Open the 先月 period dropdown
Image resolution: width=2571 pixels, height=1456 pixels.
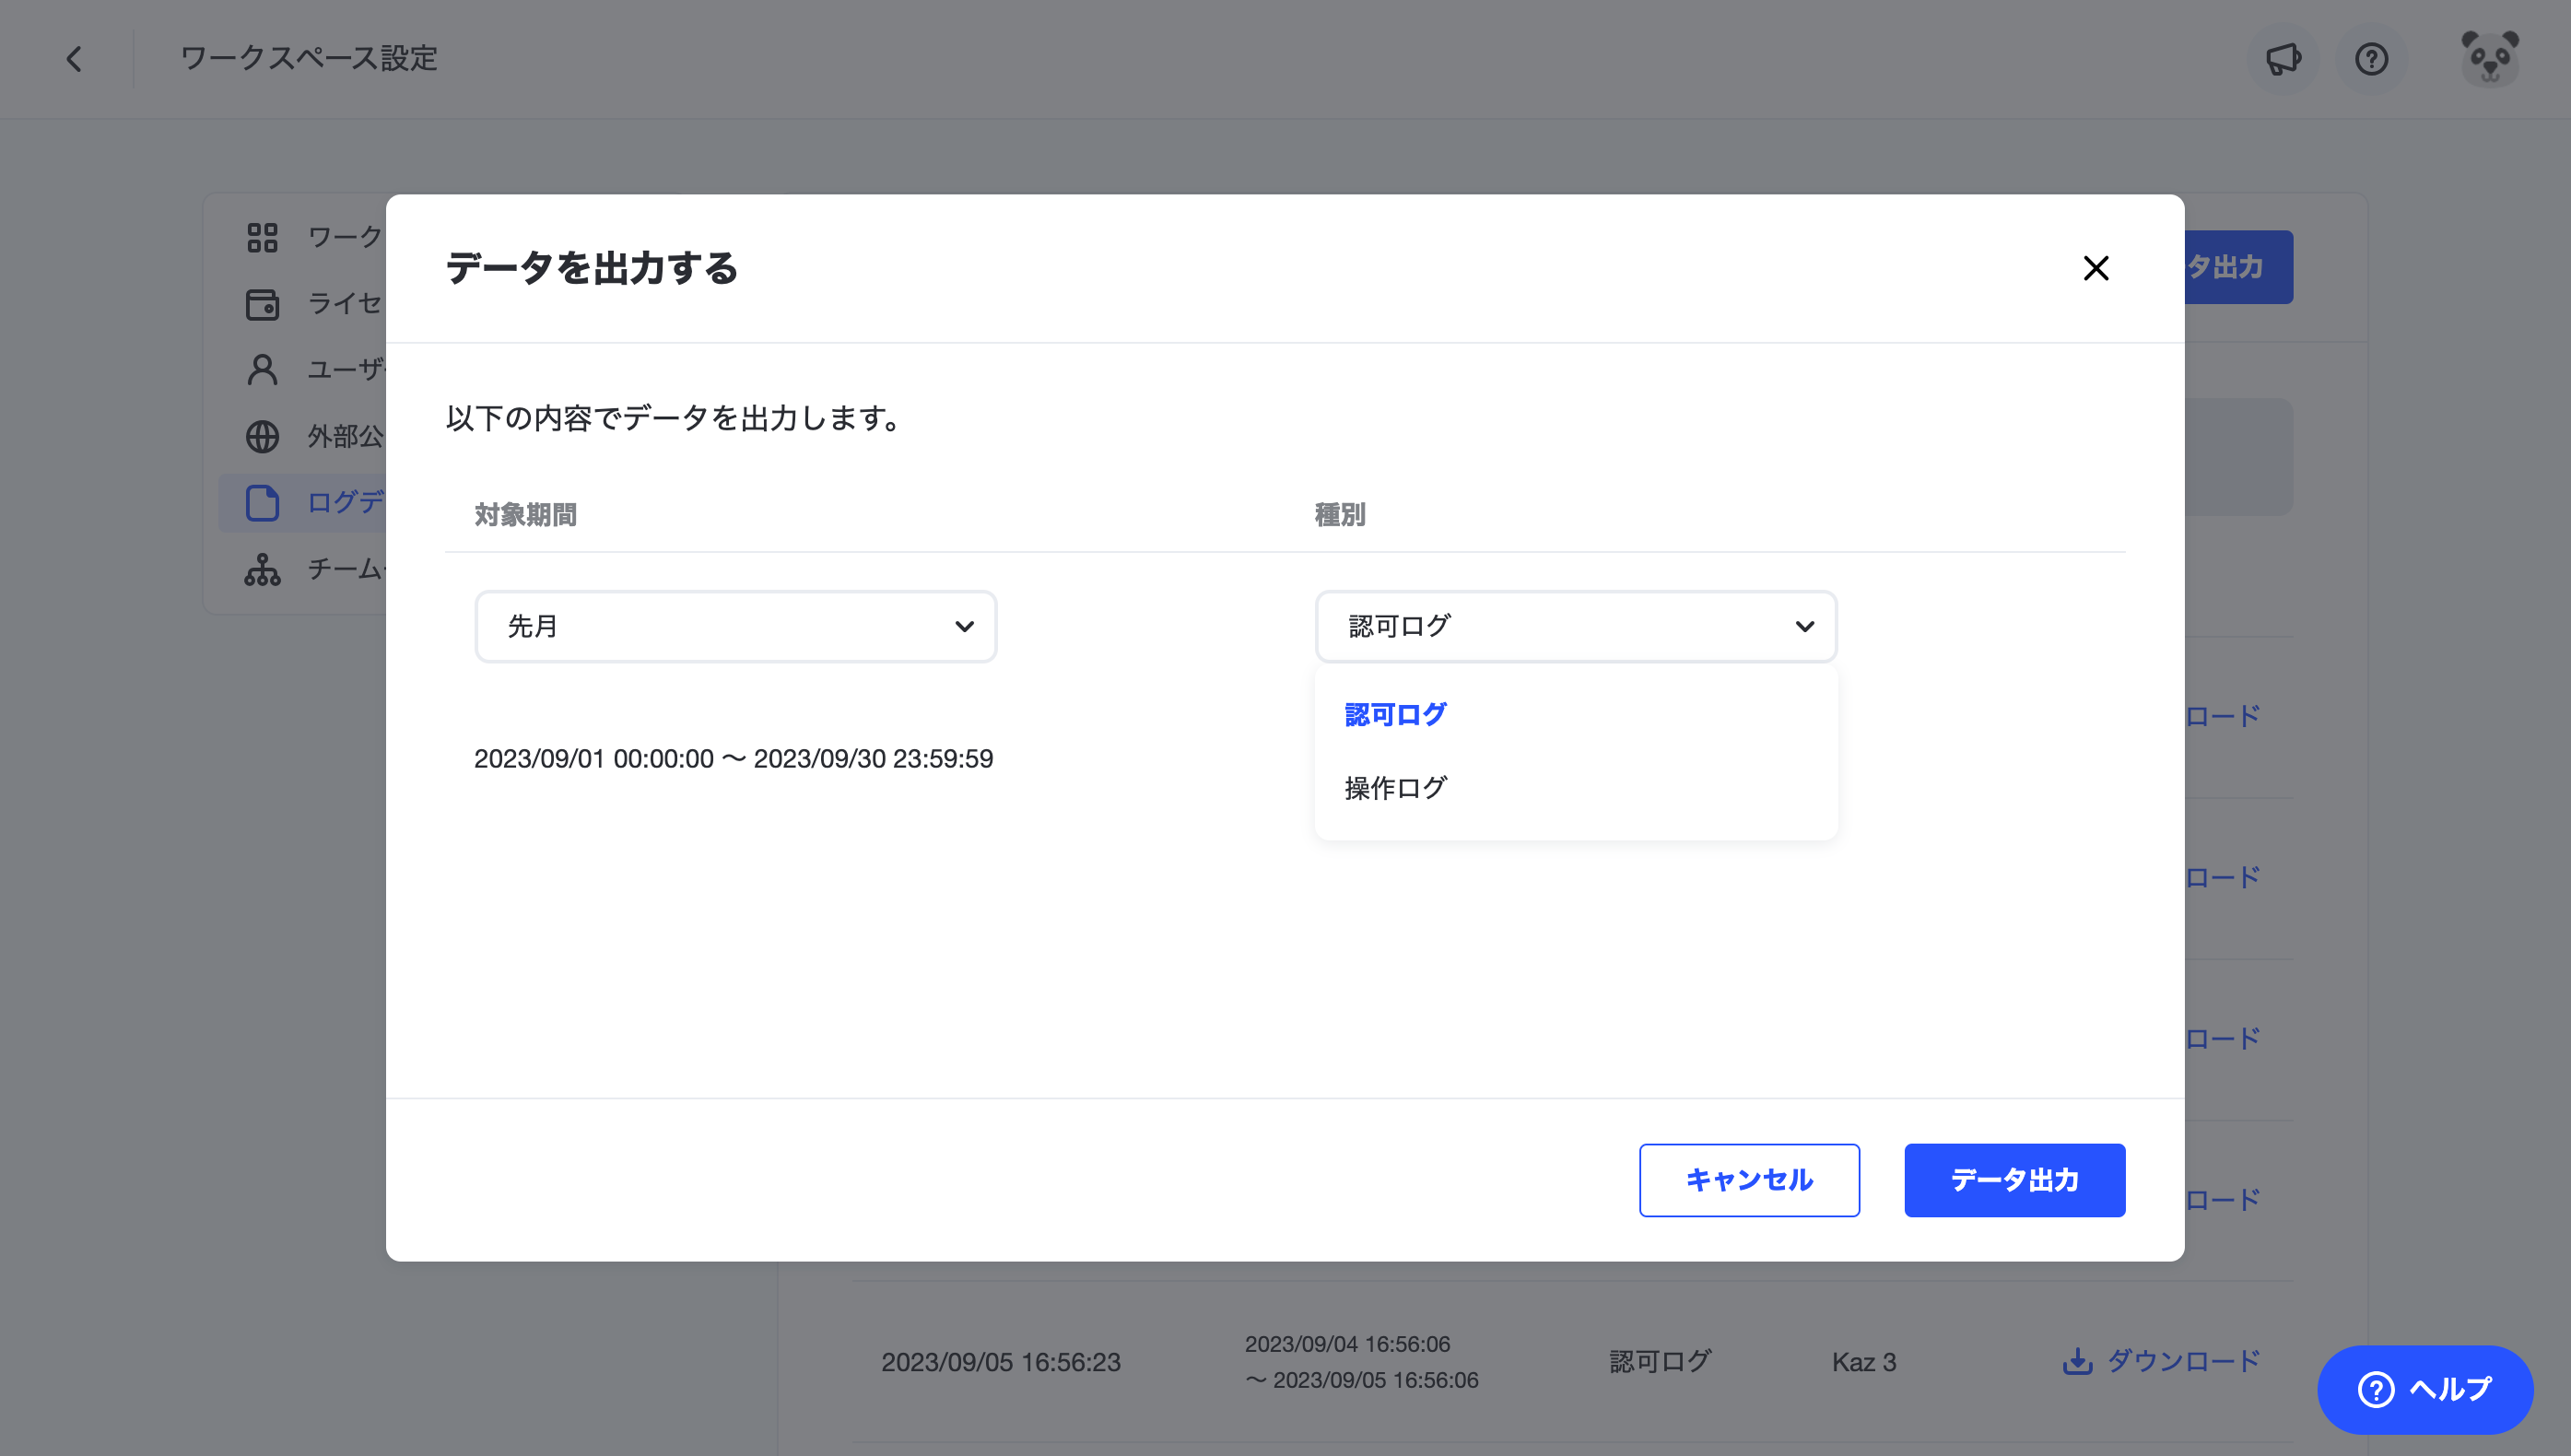click(736, 626)
